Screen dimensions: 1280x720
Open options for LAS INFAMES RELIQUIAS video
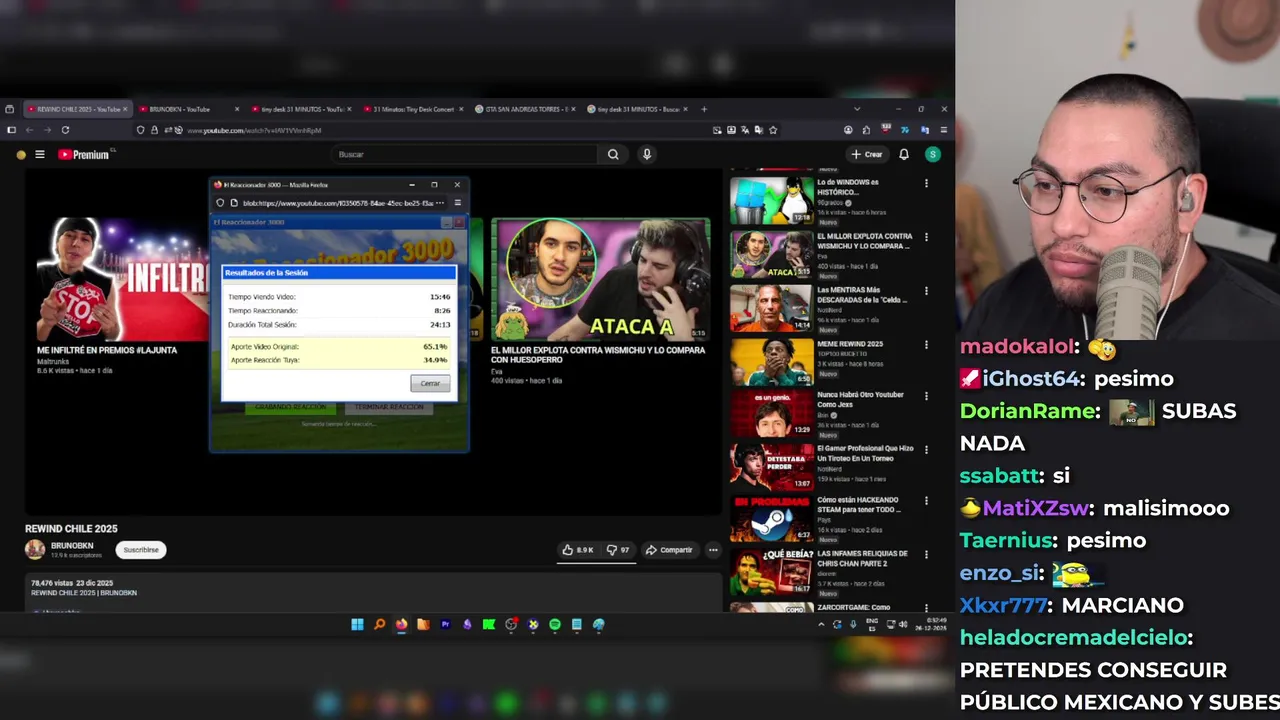(x=926, y=555)
